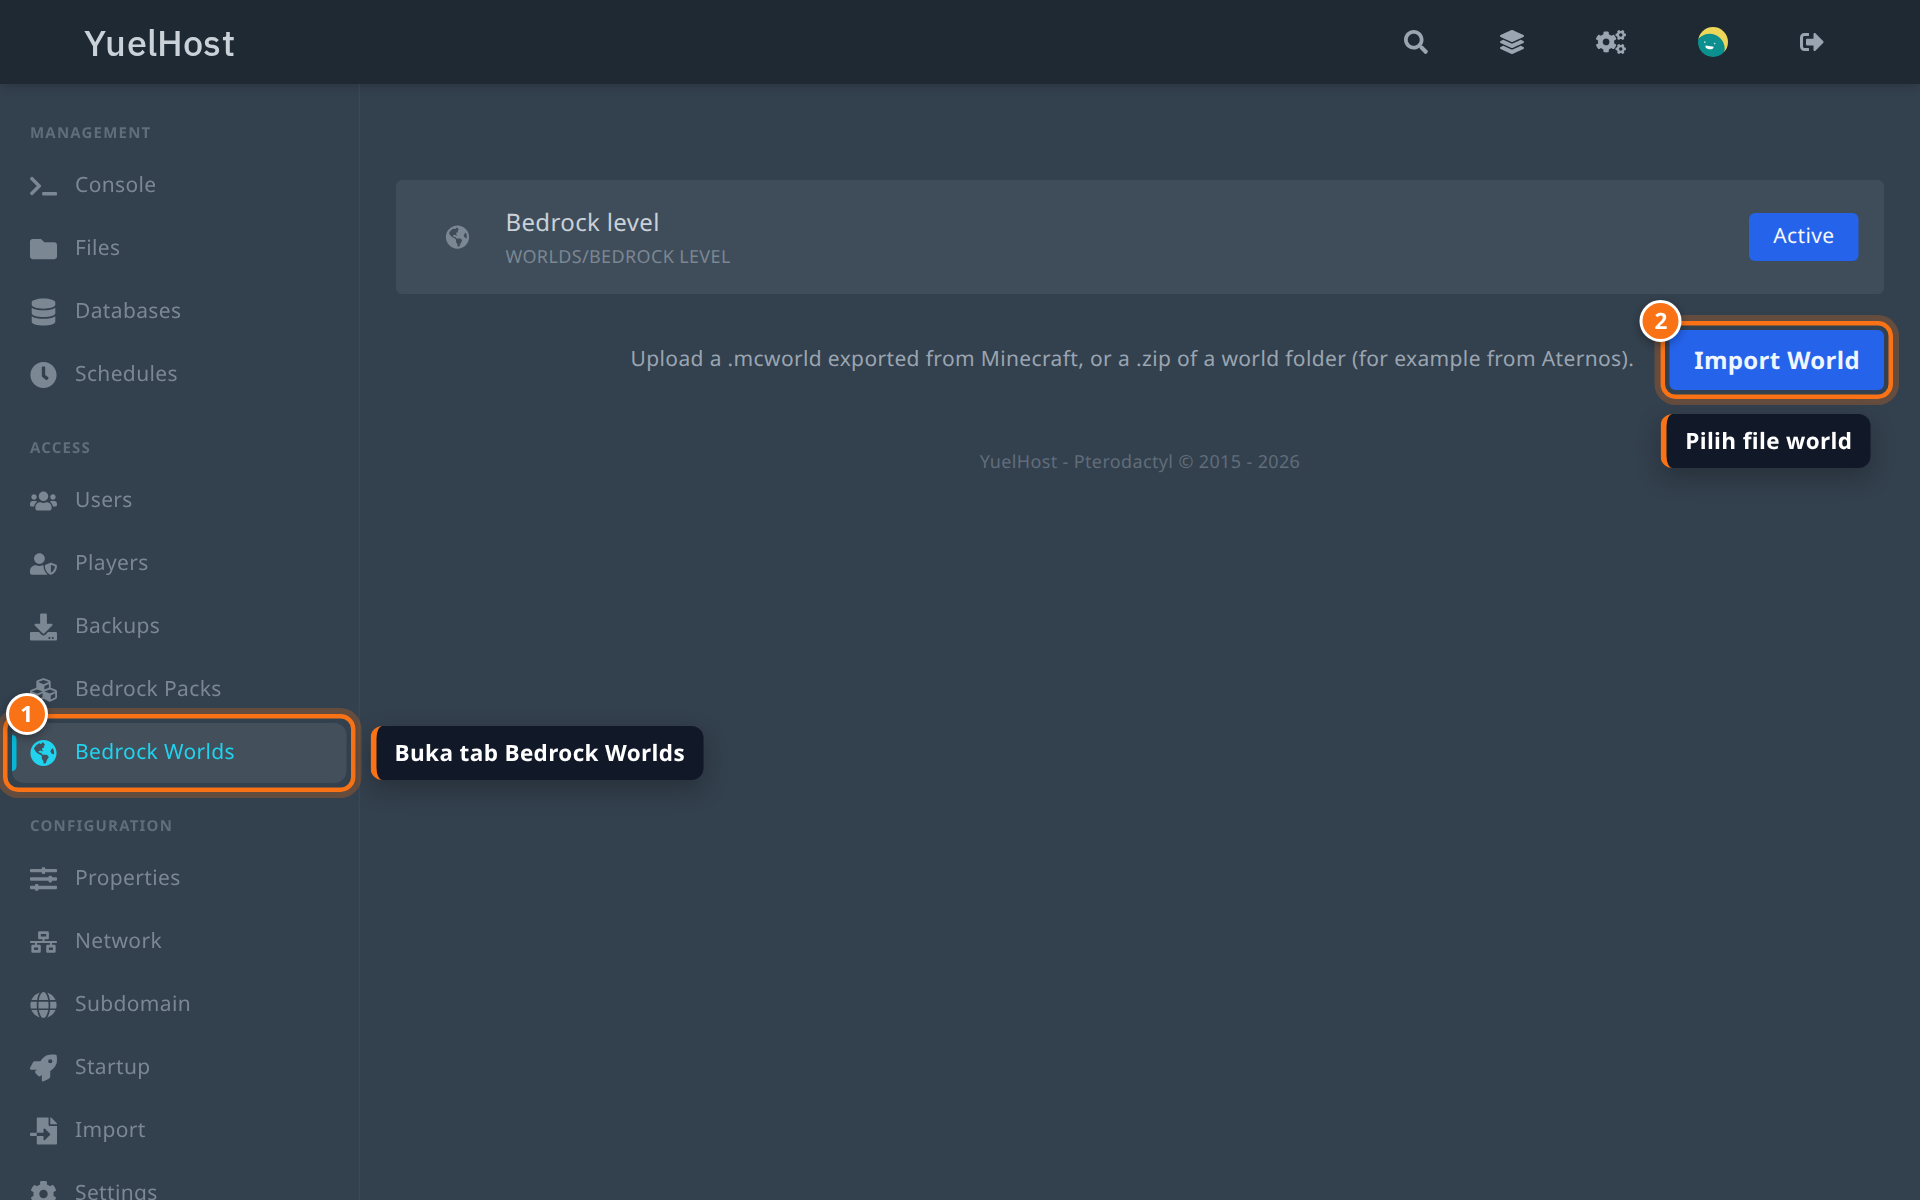This screenshot has height=1200, width=1920.
Task: Click the Active button on Bedrock level
Action: pos(1803,237)
